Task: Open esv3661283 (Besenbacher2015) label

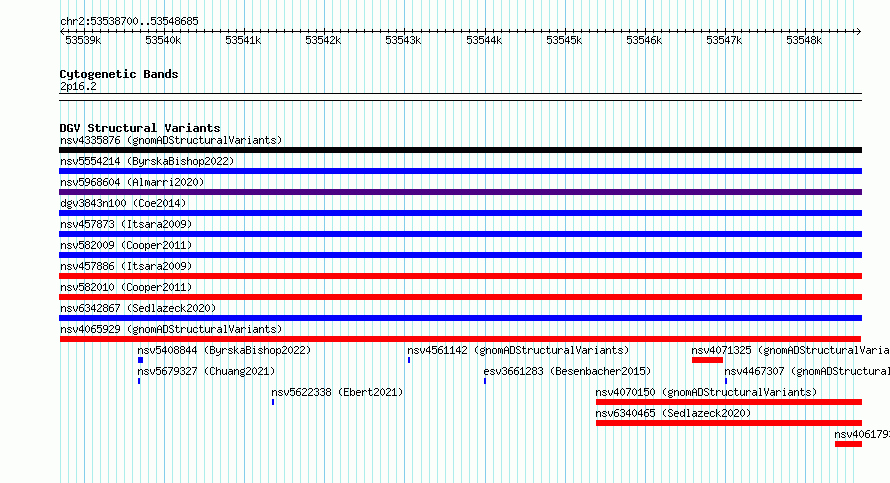Action: point(567,371)
